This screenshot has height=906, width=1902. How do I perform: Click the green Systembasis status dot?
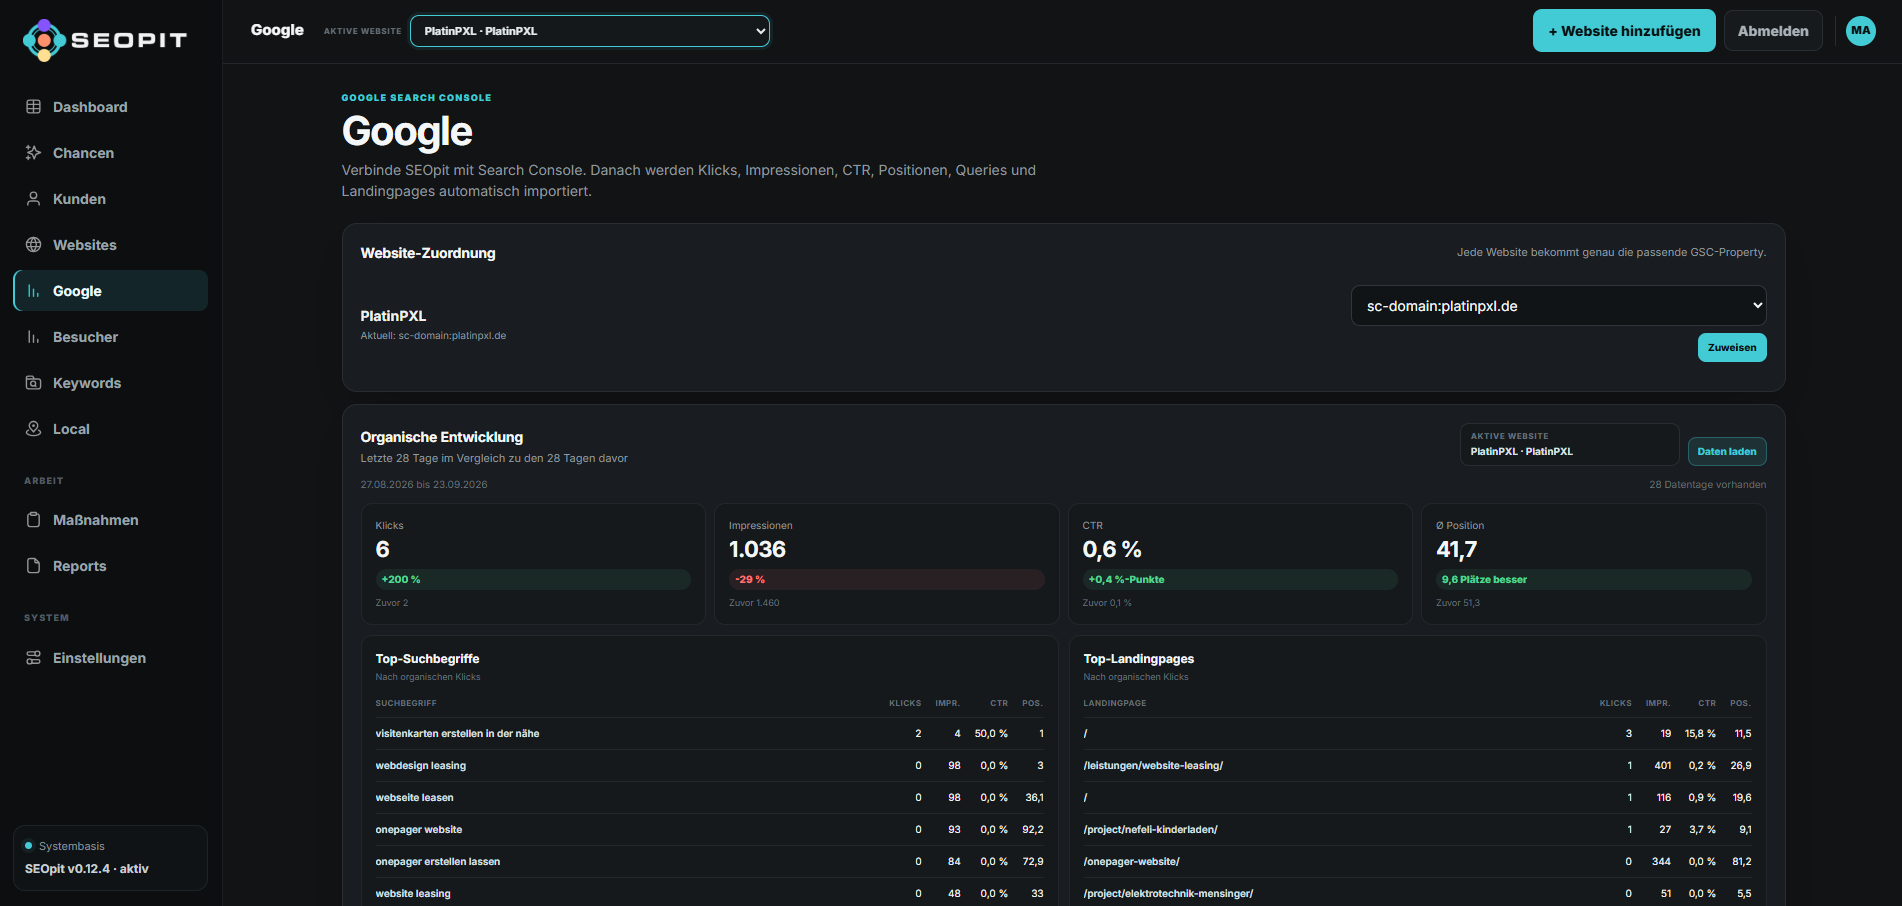(29, 846)
